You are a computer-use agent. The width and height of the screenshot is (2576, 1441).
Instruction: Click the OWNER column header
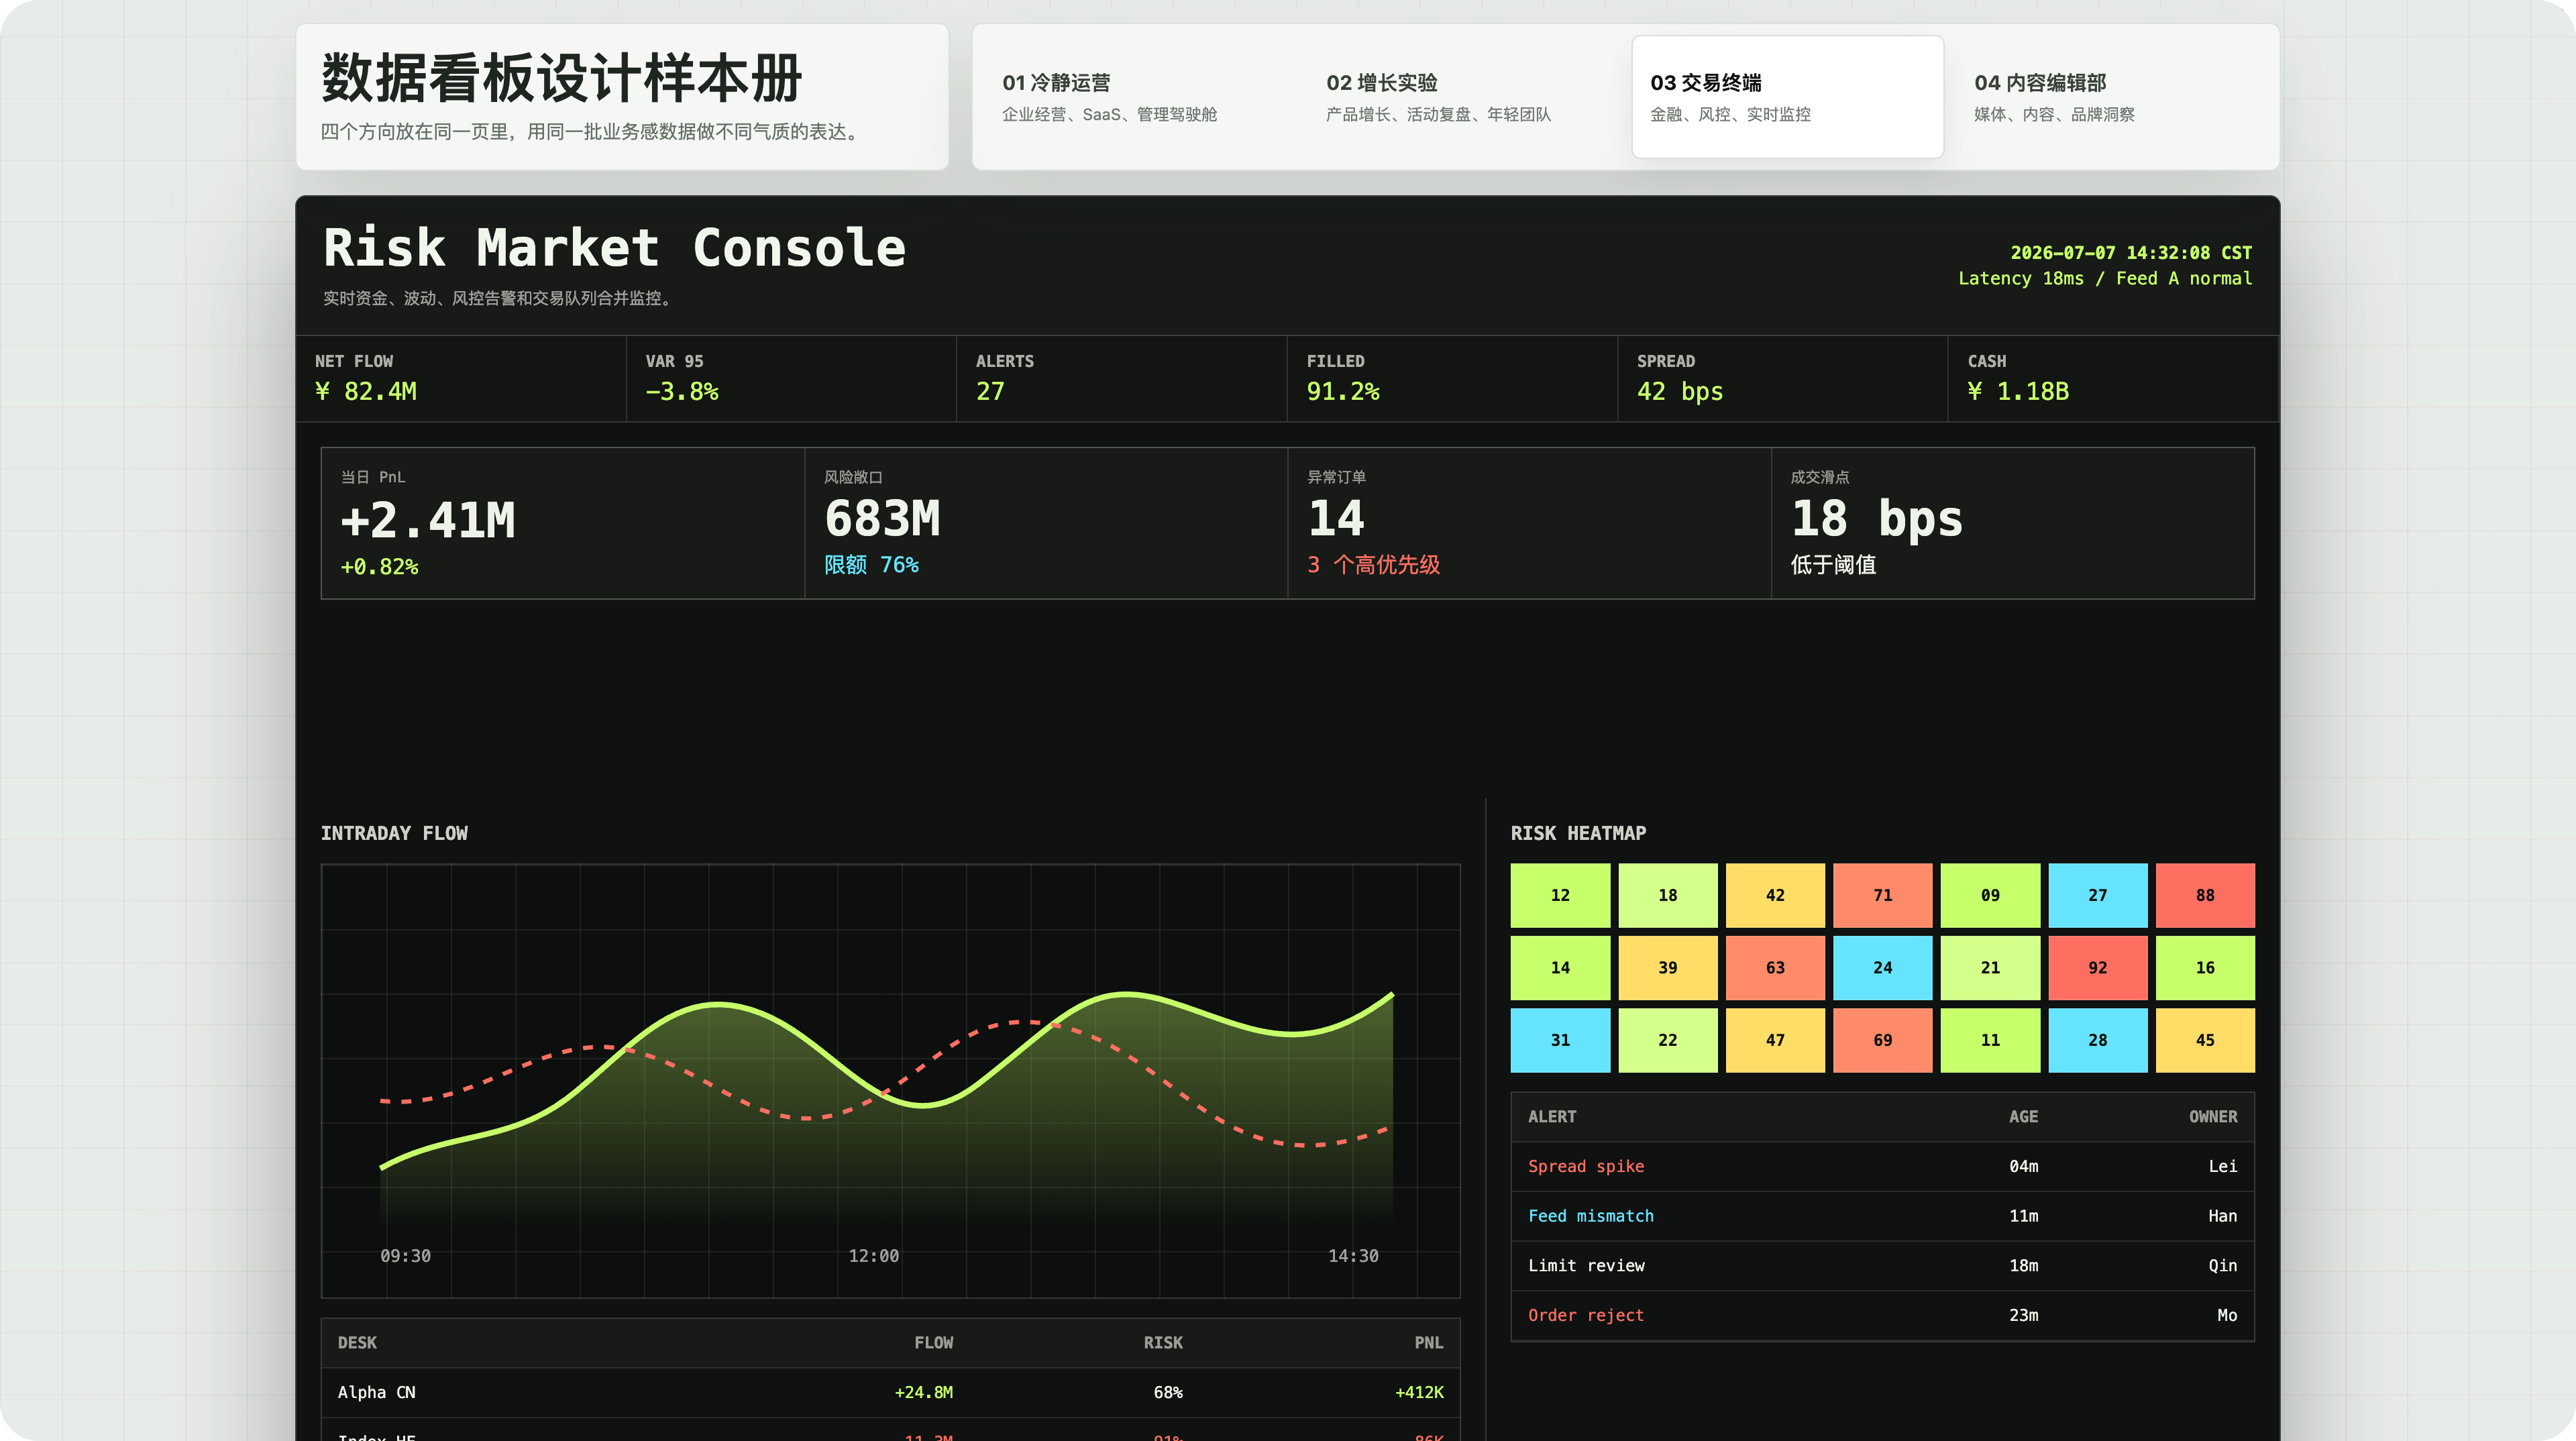[x=2213, y=1116]
